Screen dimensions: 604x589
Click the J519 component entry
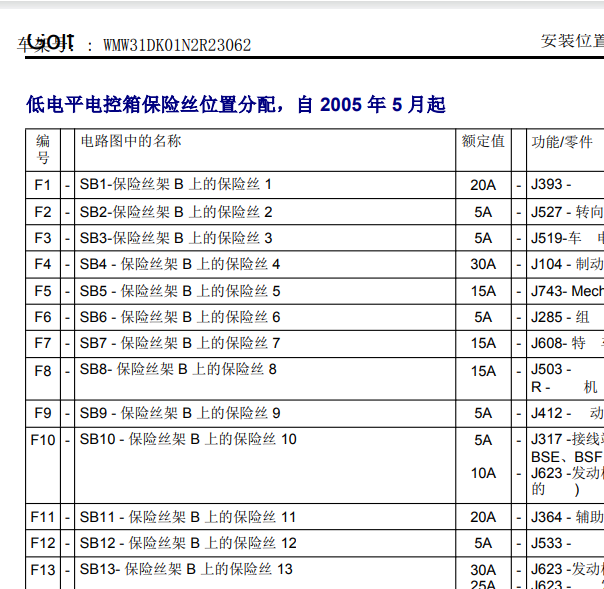coord(567,238)
